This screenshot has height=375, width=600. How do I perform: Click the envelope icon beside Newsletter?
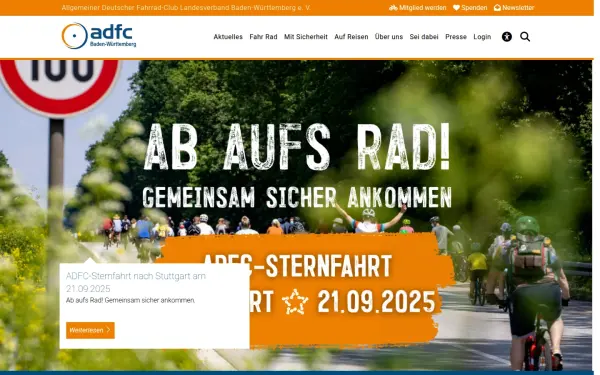tap(497, 8)
